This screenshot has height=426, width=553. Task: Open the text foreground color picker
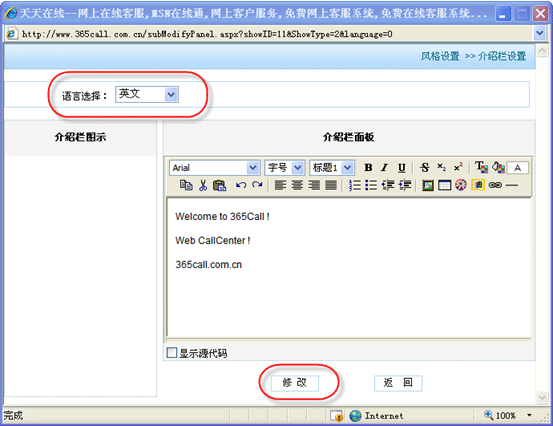[481, 167]
